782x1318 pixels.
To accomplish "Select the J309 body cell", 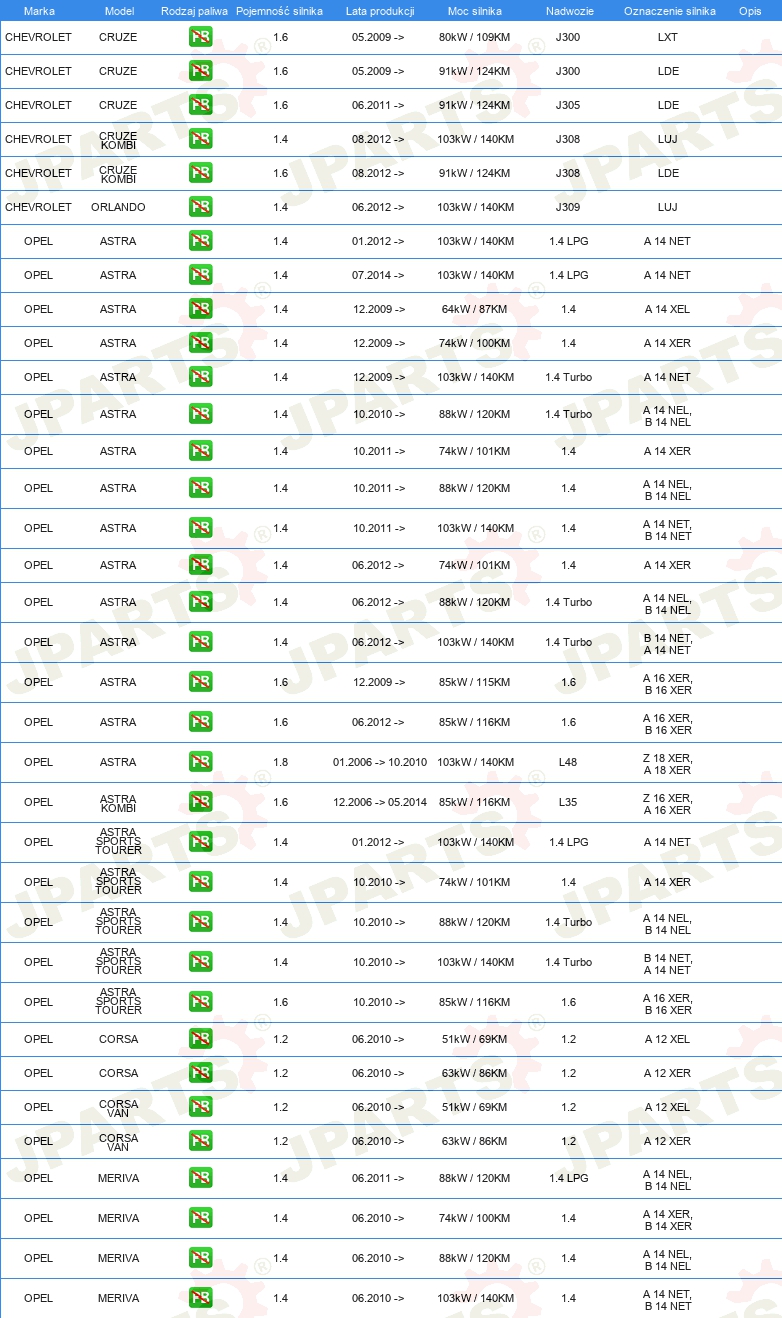I will pyautogui.click(x=568, y=207).
